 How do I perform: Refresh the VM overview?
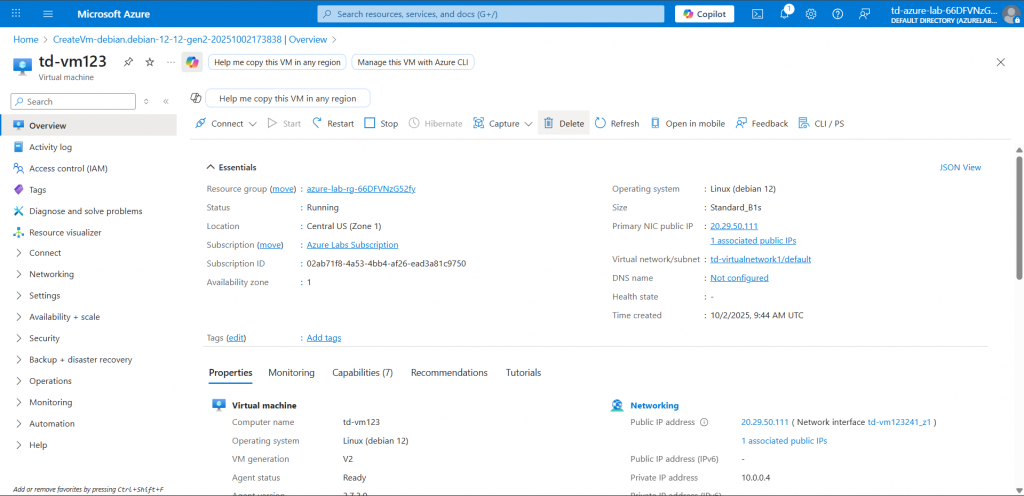617,124
